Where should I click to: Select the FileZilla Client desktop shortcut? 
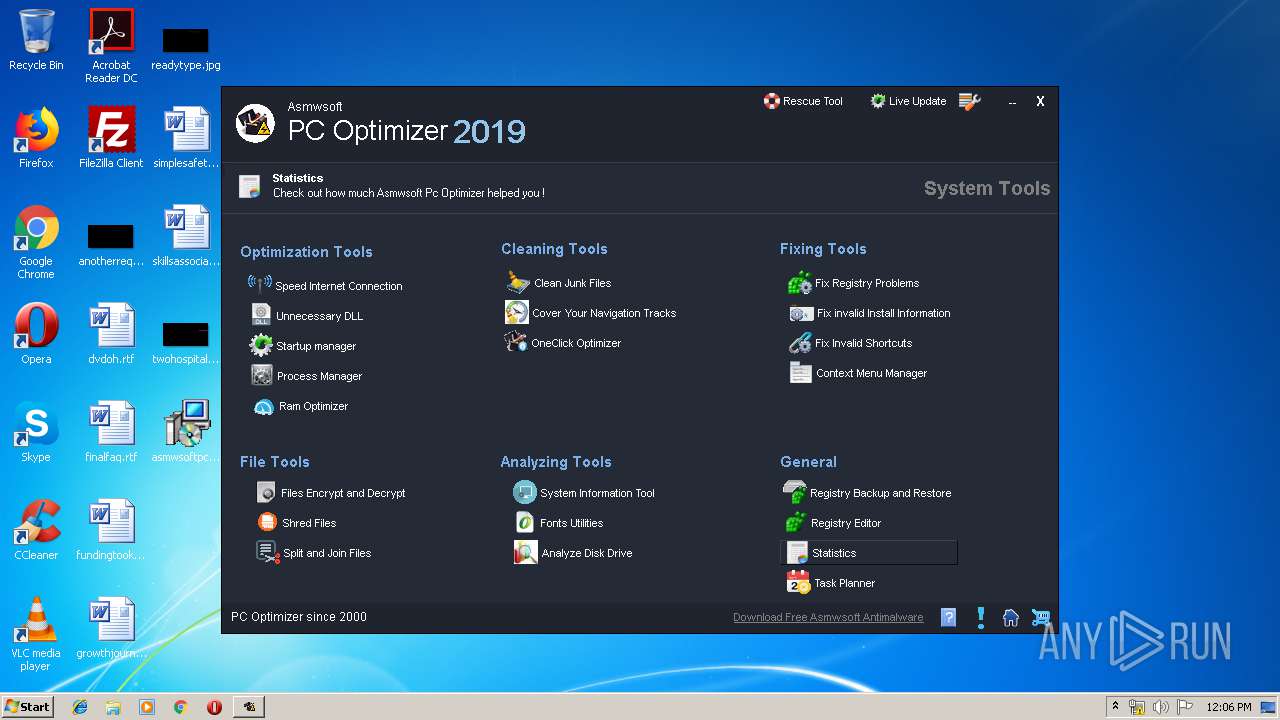pos(111,137)
